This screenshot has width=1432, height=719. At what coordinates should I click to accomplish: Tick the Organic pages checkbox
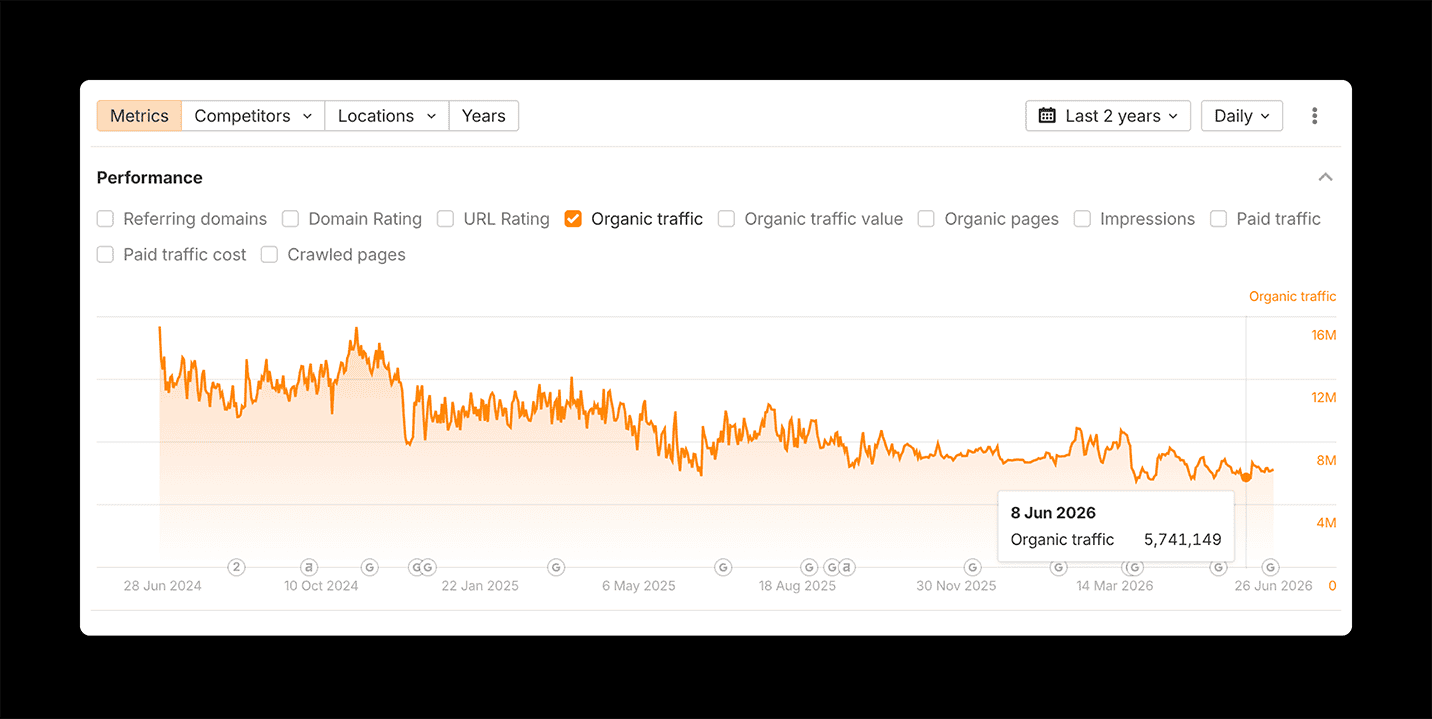[926, 219]
